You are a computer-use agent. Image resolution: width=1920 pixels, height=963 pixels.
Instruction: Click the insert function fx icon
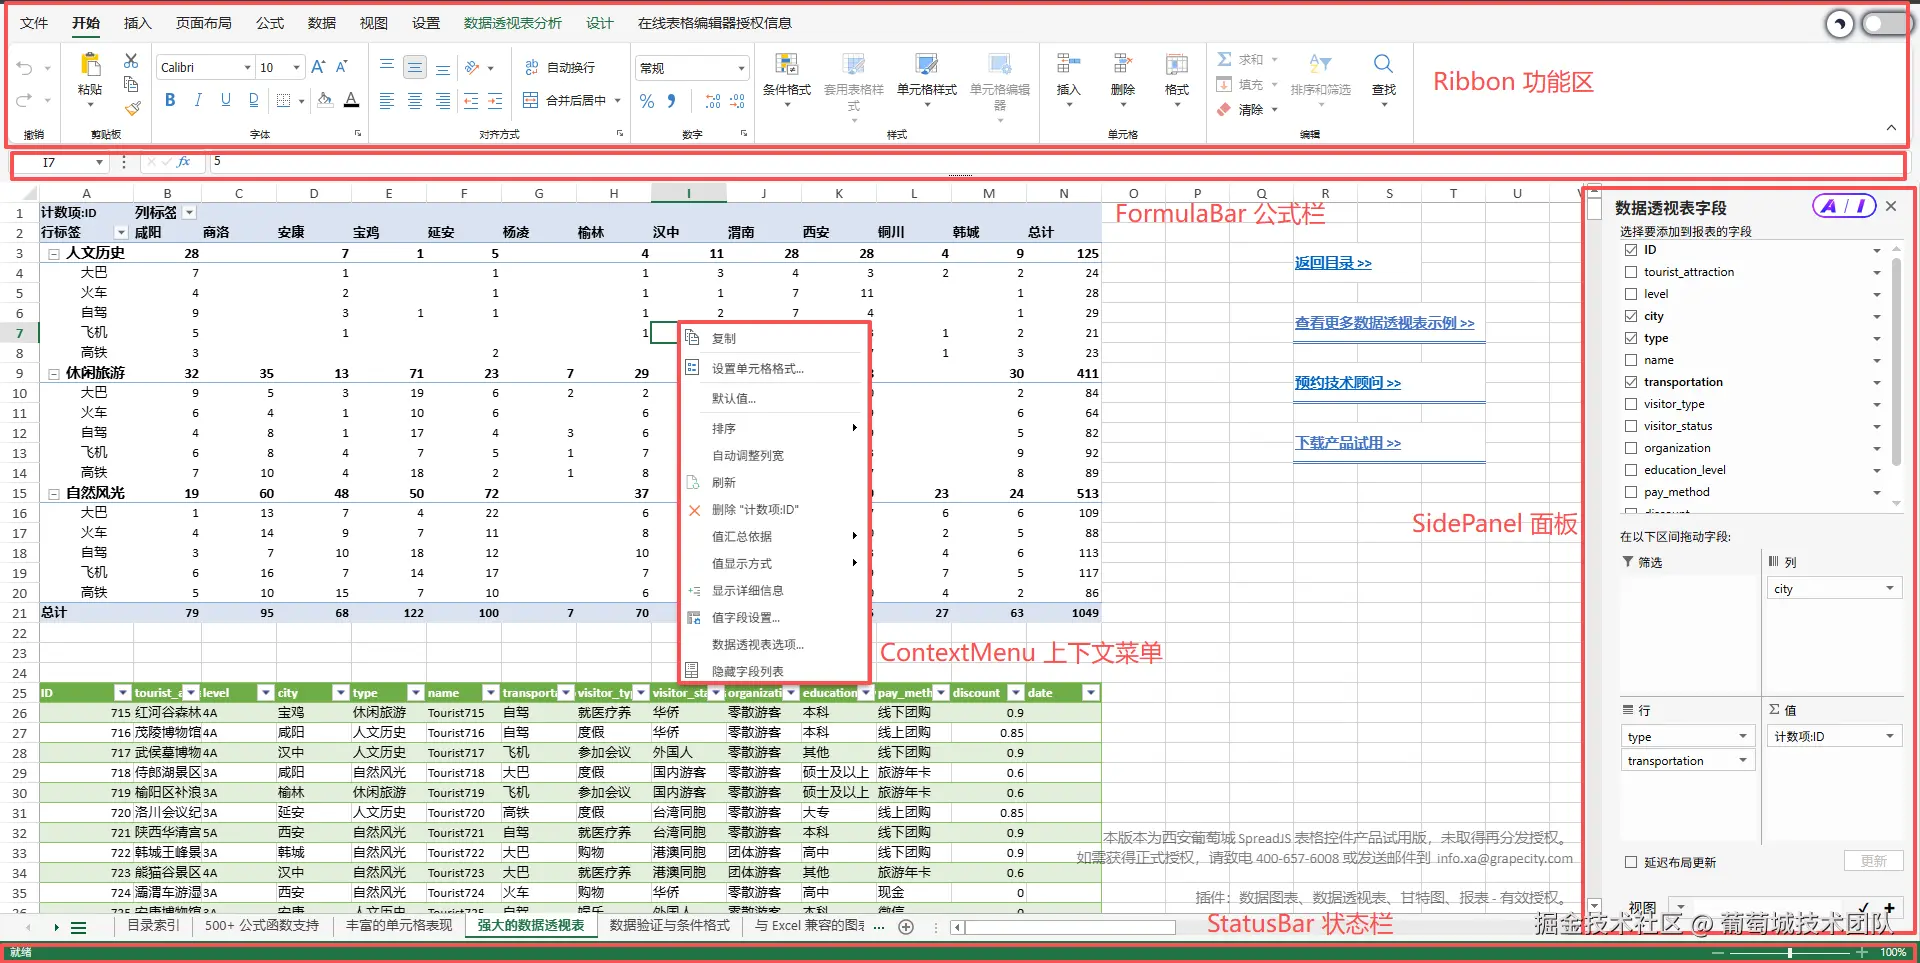coord(184,162)
